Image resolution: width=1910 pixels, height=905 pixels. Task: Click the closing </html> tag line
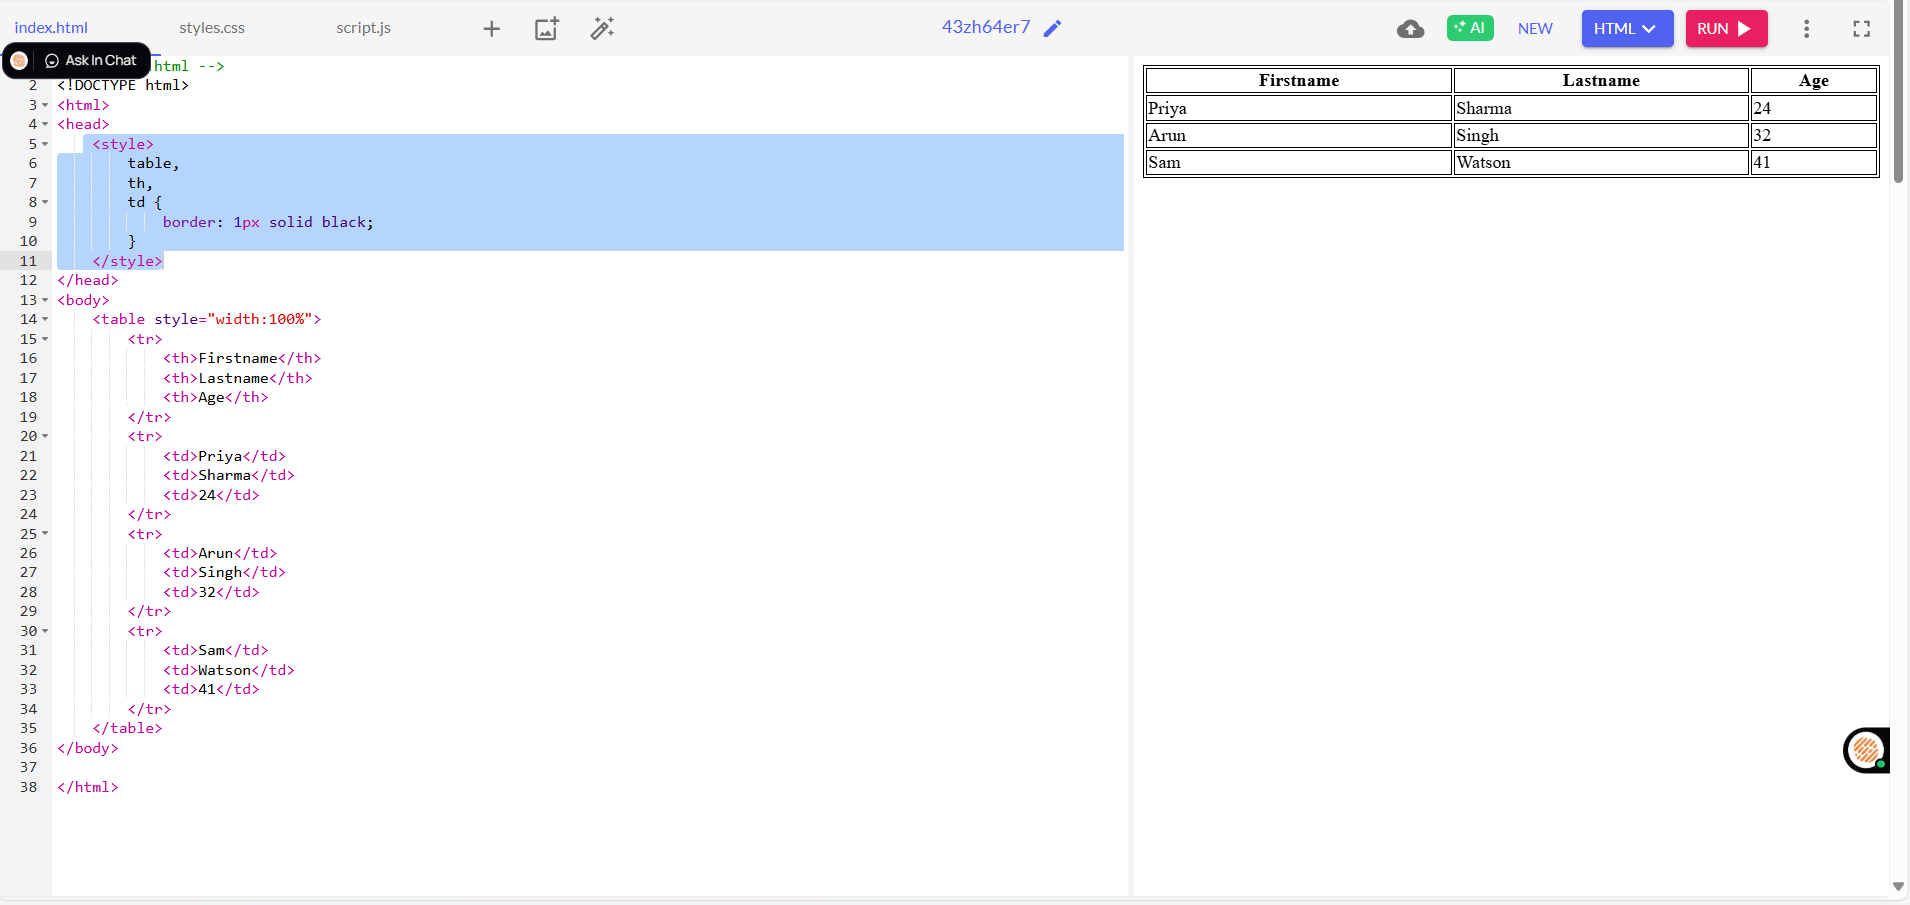(88, 788)
